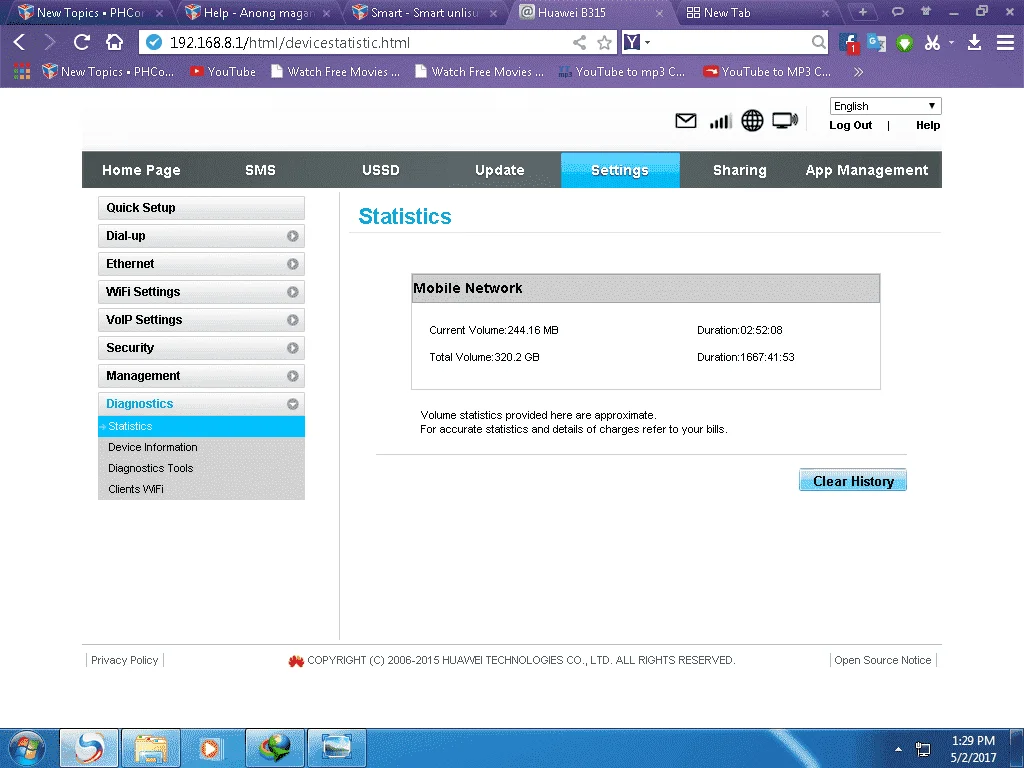Click the taskbar clock showing 1:29 PM
Viewport: 1024px width, 768px height.
pyautogui.click(x=973, y=749)
